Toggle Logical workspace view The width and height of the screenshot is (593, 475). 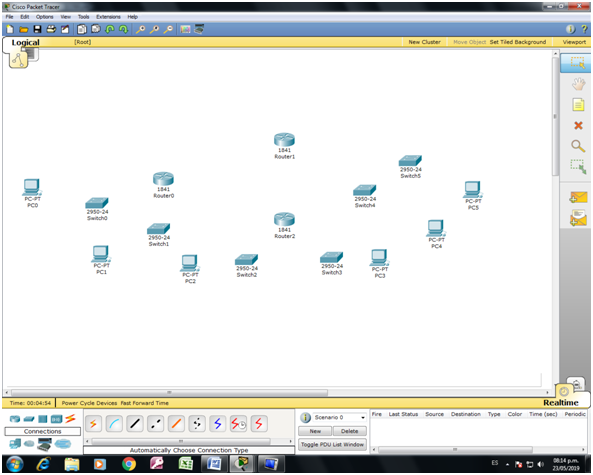click(x=25, y=42)
